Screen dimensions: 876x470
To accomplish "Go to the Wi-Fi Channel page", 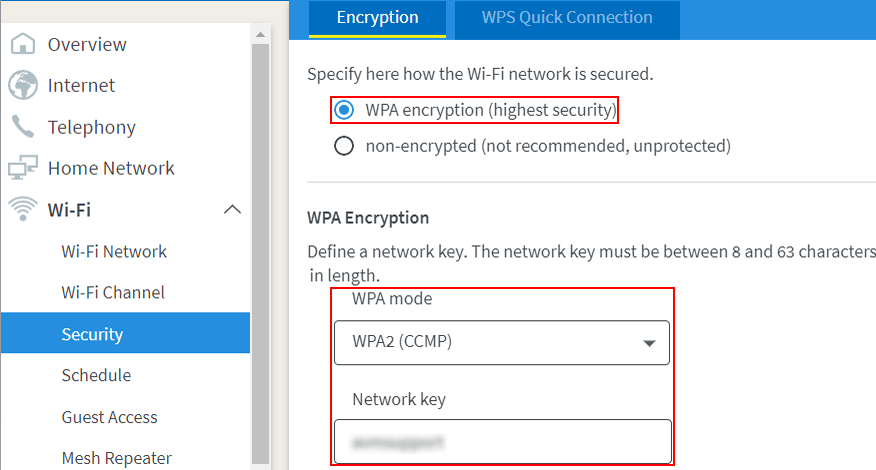I will tap(113, 292).
